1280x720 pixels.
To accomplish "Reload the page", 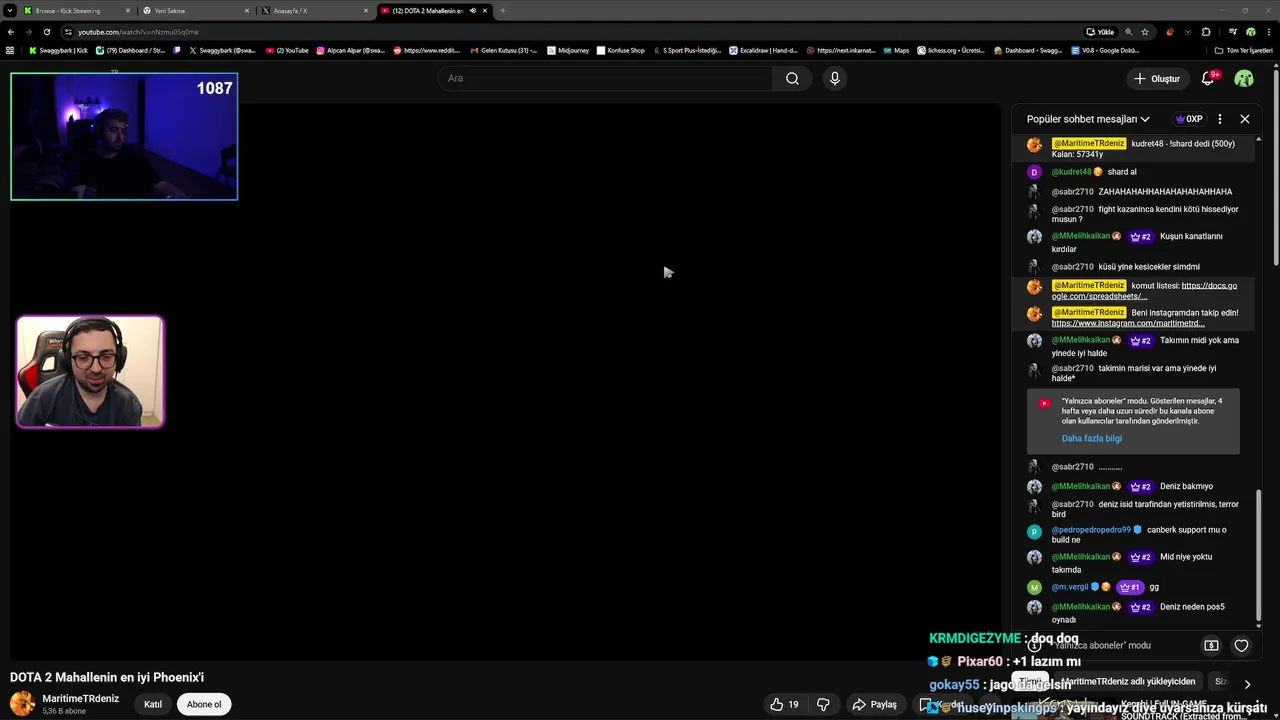I will tap(46, 32).
